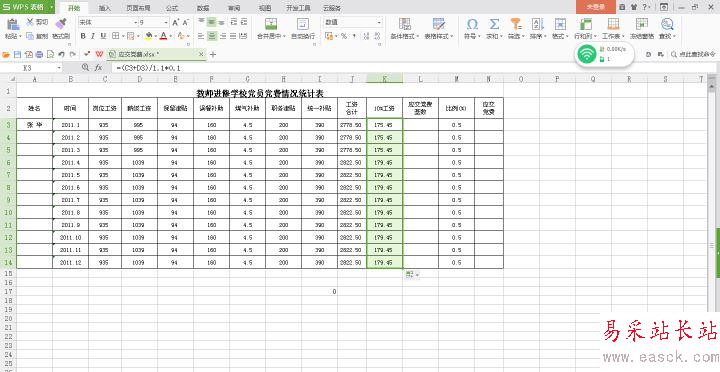Click the fill color bucket swatch
This screenshot has width=720, height=372.
click(149, 36)
